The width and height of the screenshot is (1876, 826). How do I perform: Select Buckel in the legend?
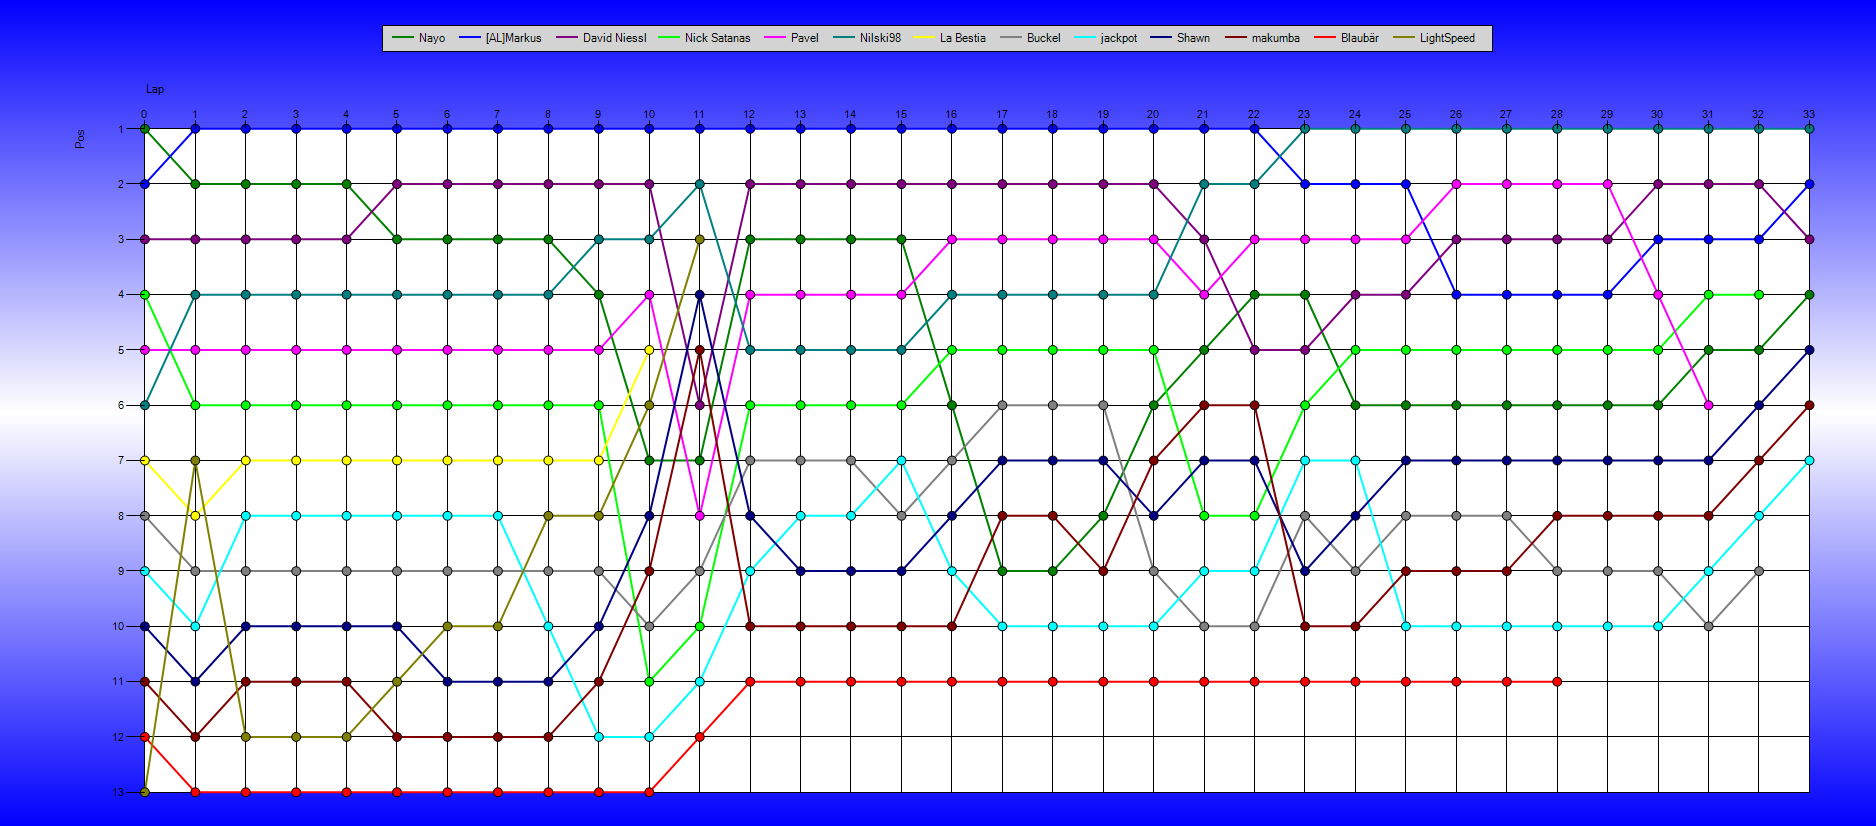click(1030, 38)
